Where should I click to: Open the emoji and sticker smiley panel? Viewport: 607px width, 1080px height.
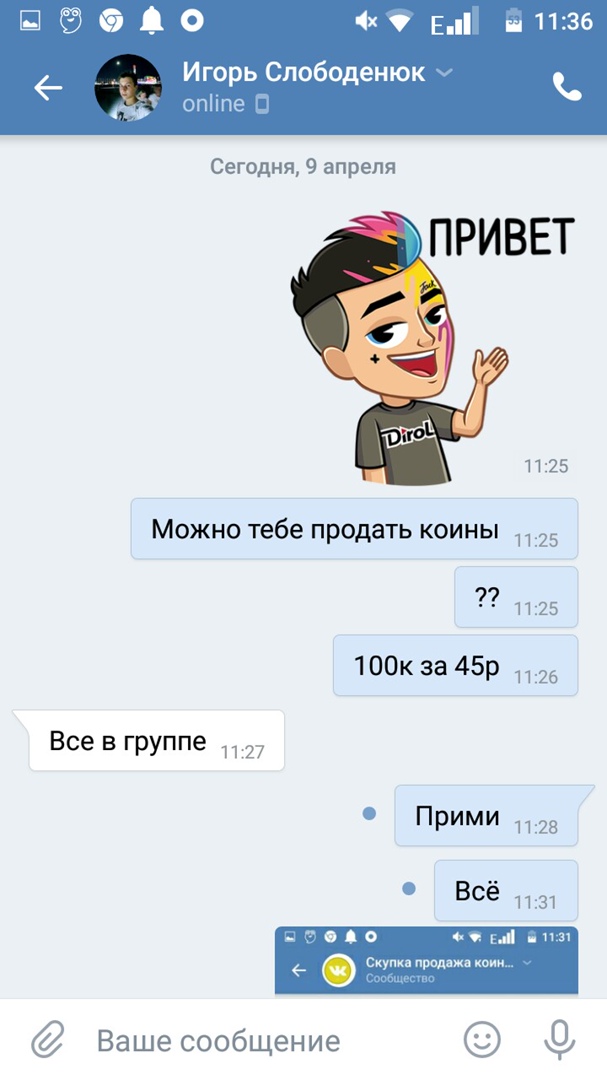coord(482,1039)
